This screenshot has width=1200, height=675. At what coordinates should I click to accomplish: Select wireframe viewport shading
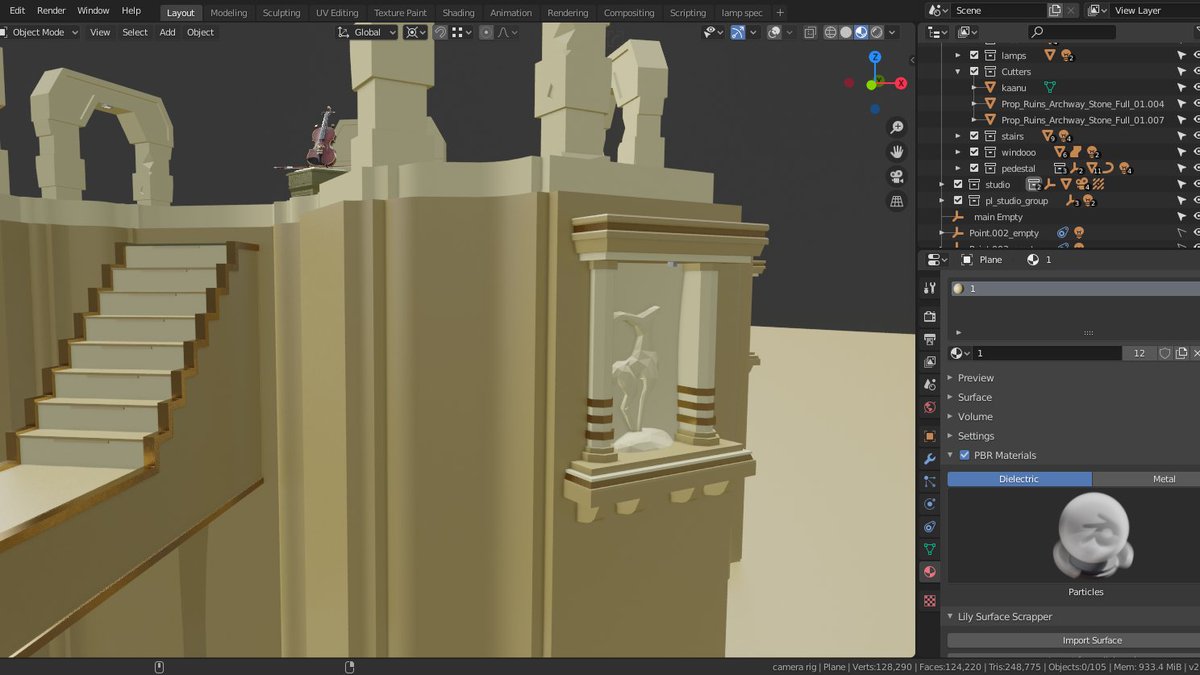tap(830, 32)
